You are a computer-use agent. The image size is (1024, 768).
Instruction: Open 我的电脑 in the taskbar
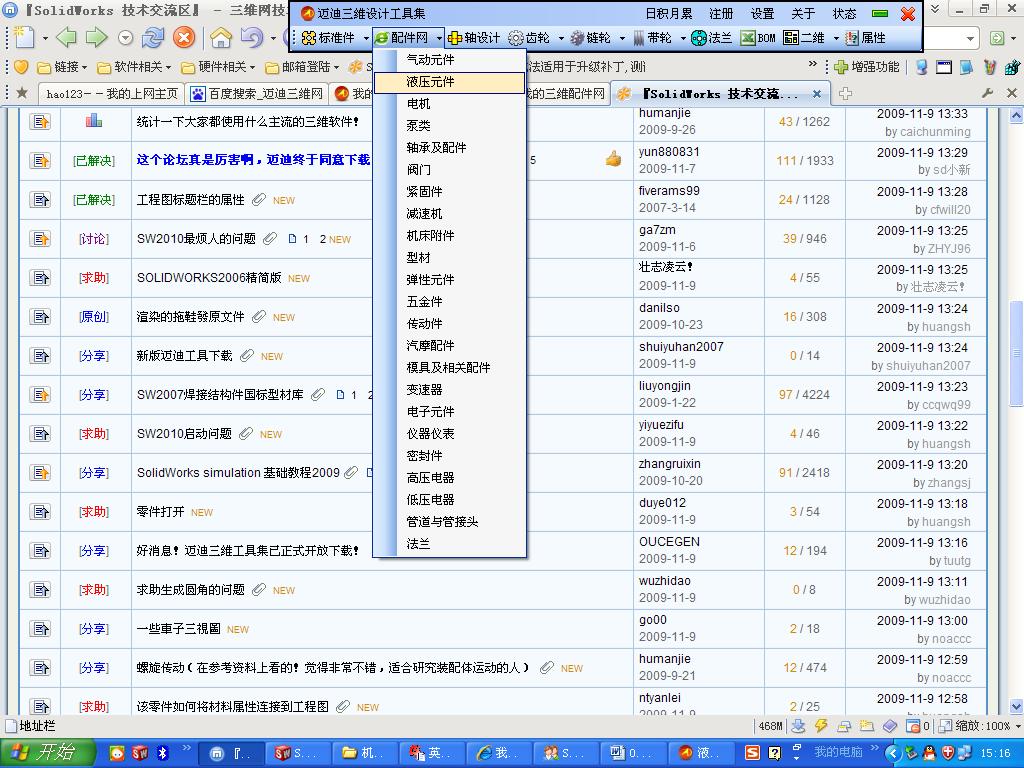tap(838, 752)
